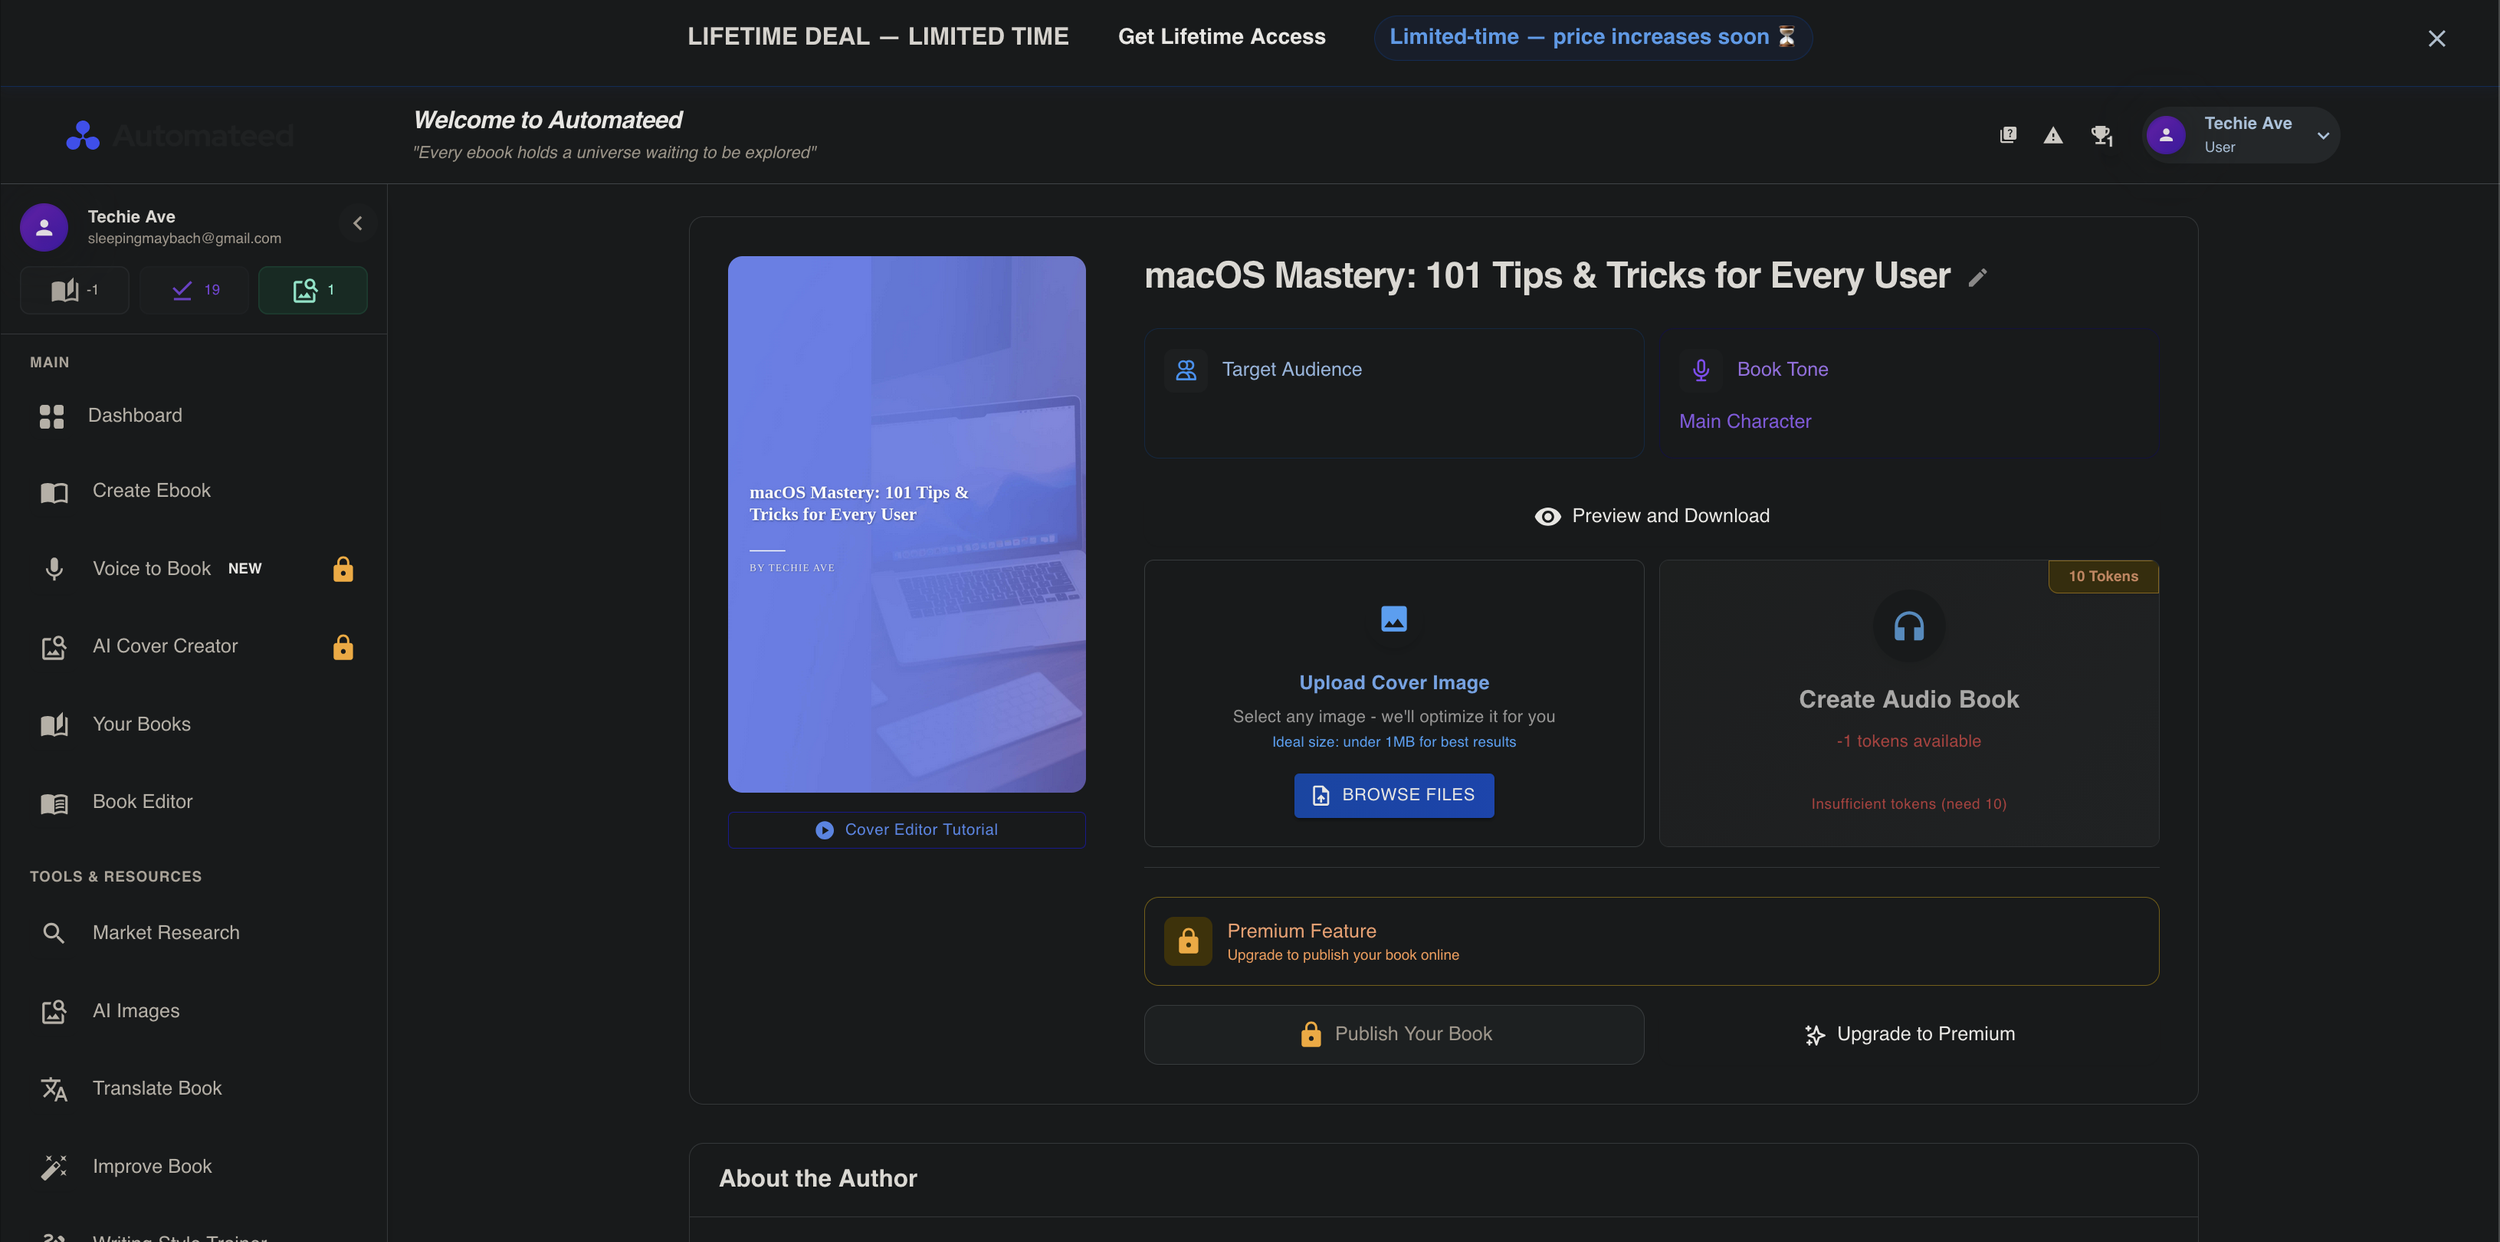Go to Your Books in sidebar
Screen dimensions: 2500x1242
[x=141, y=724]
